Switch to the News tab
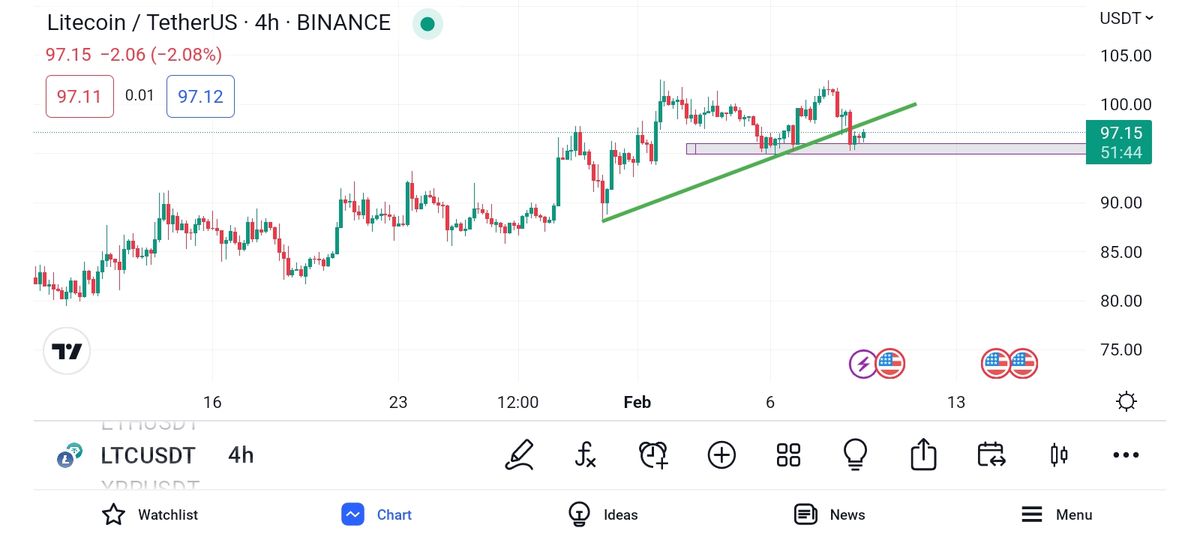This screenshot has height=540, width=1200. point(829,515)
